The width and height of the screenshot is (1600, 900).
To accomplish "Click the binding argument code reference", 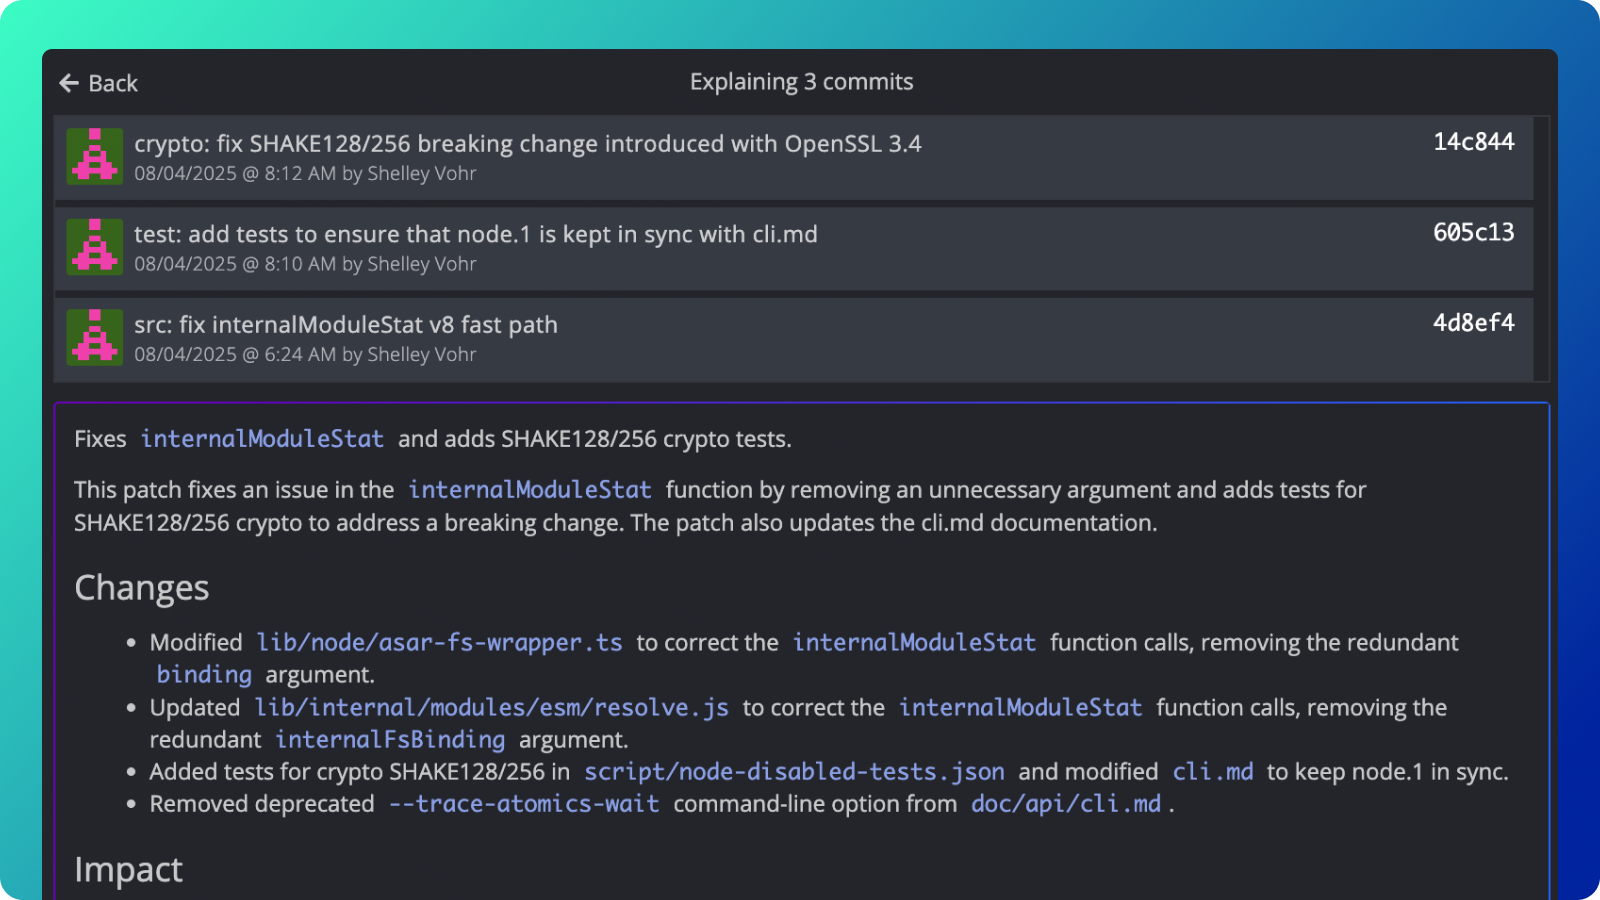I will coord(204,674).
